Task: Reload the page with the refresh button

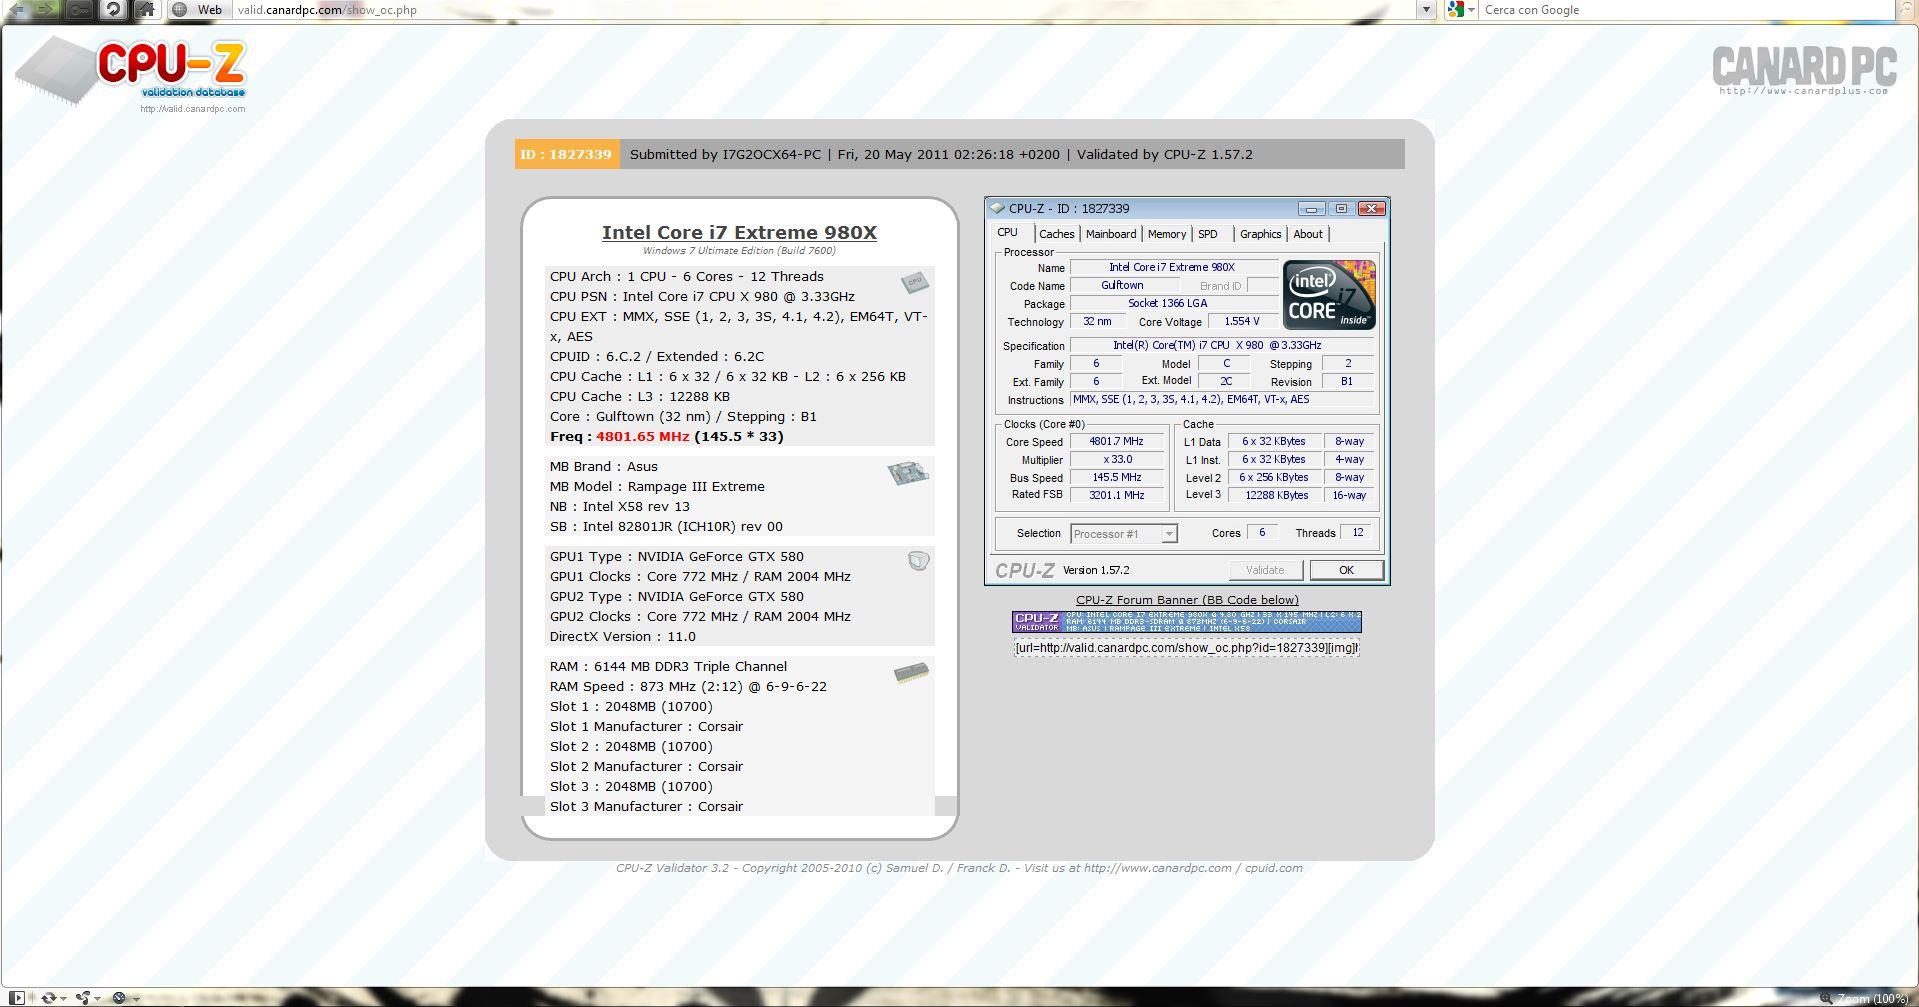Action: click(x=113, y=9)
